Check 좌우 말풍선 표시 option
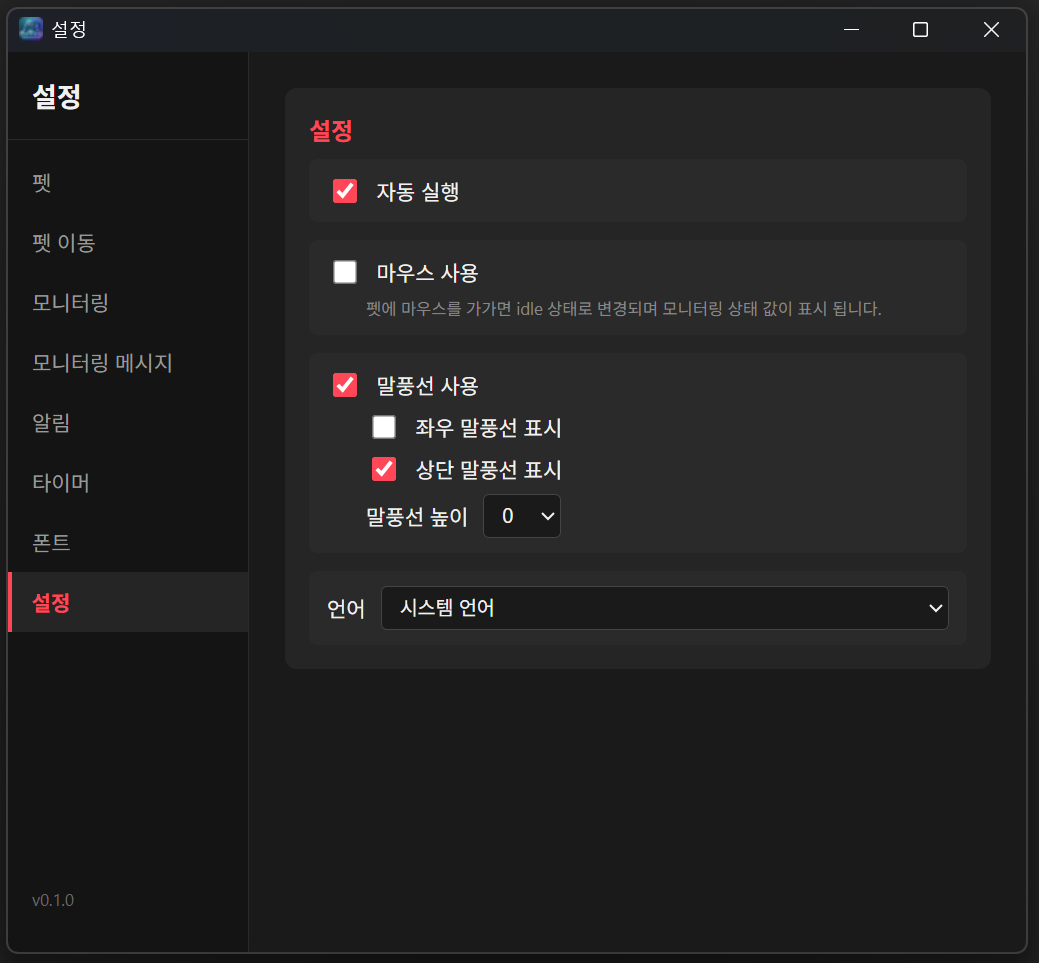 [384, 427]
